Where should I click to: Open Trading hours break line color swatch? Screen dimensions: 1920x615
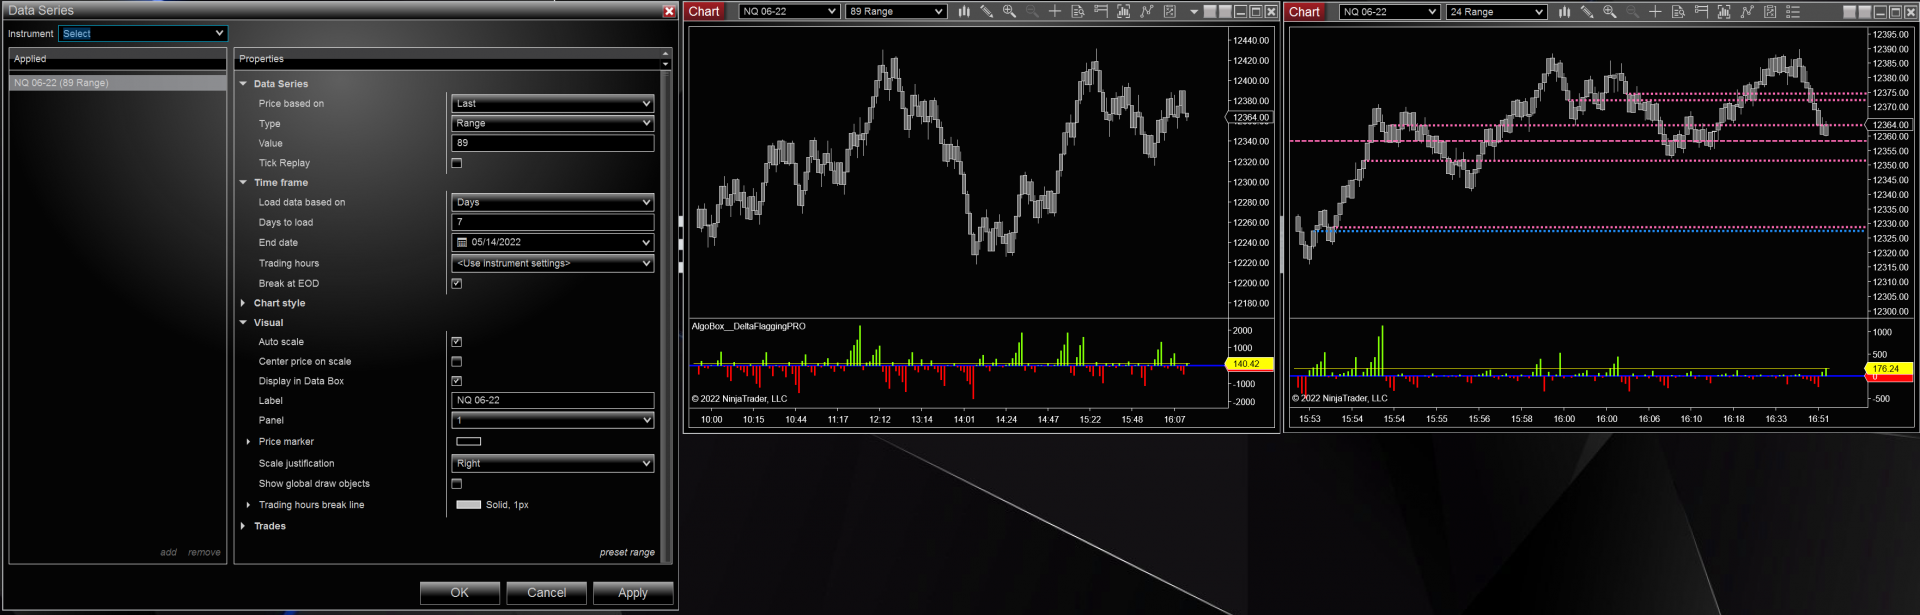click(469, 505)
